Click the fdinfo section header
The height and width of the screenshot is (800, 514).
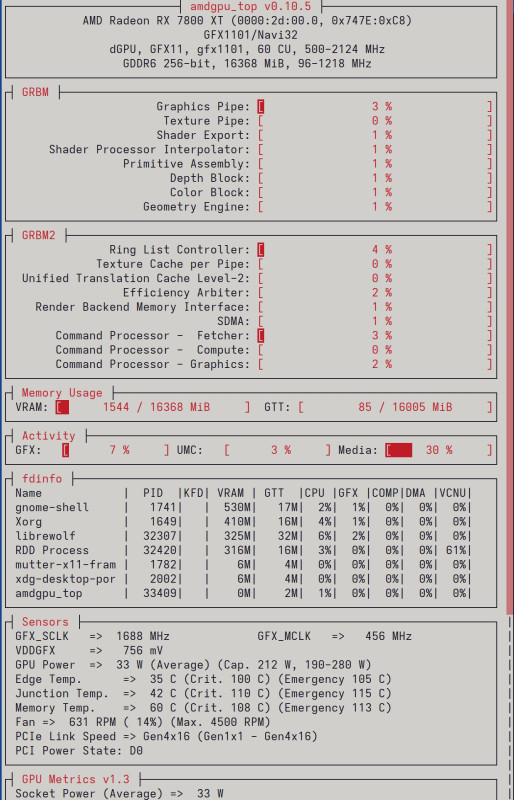[x=42, y=478]
